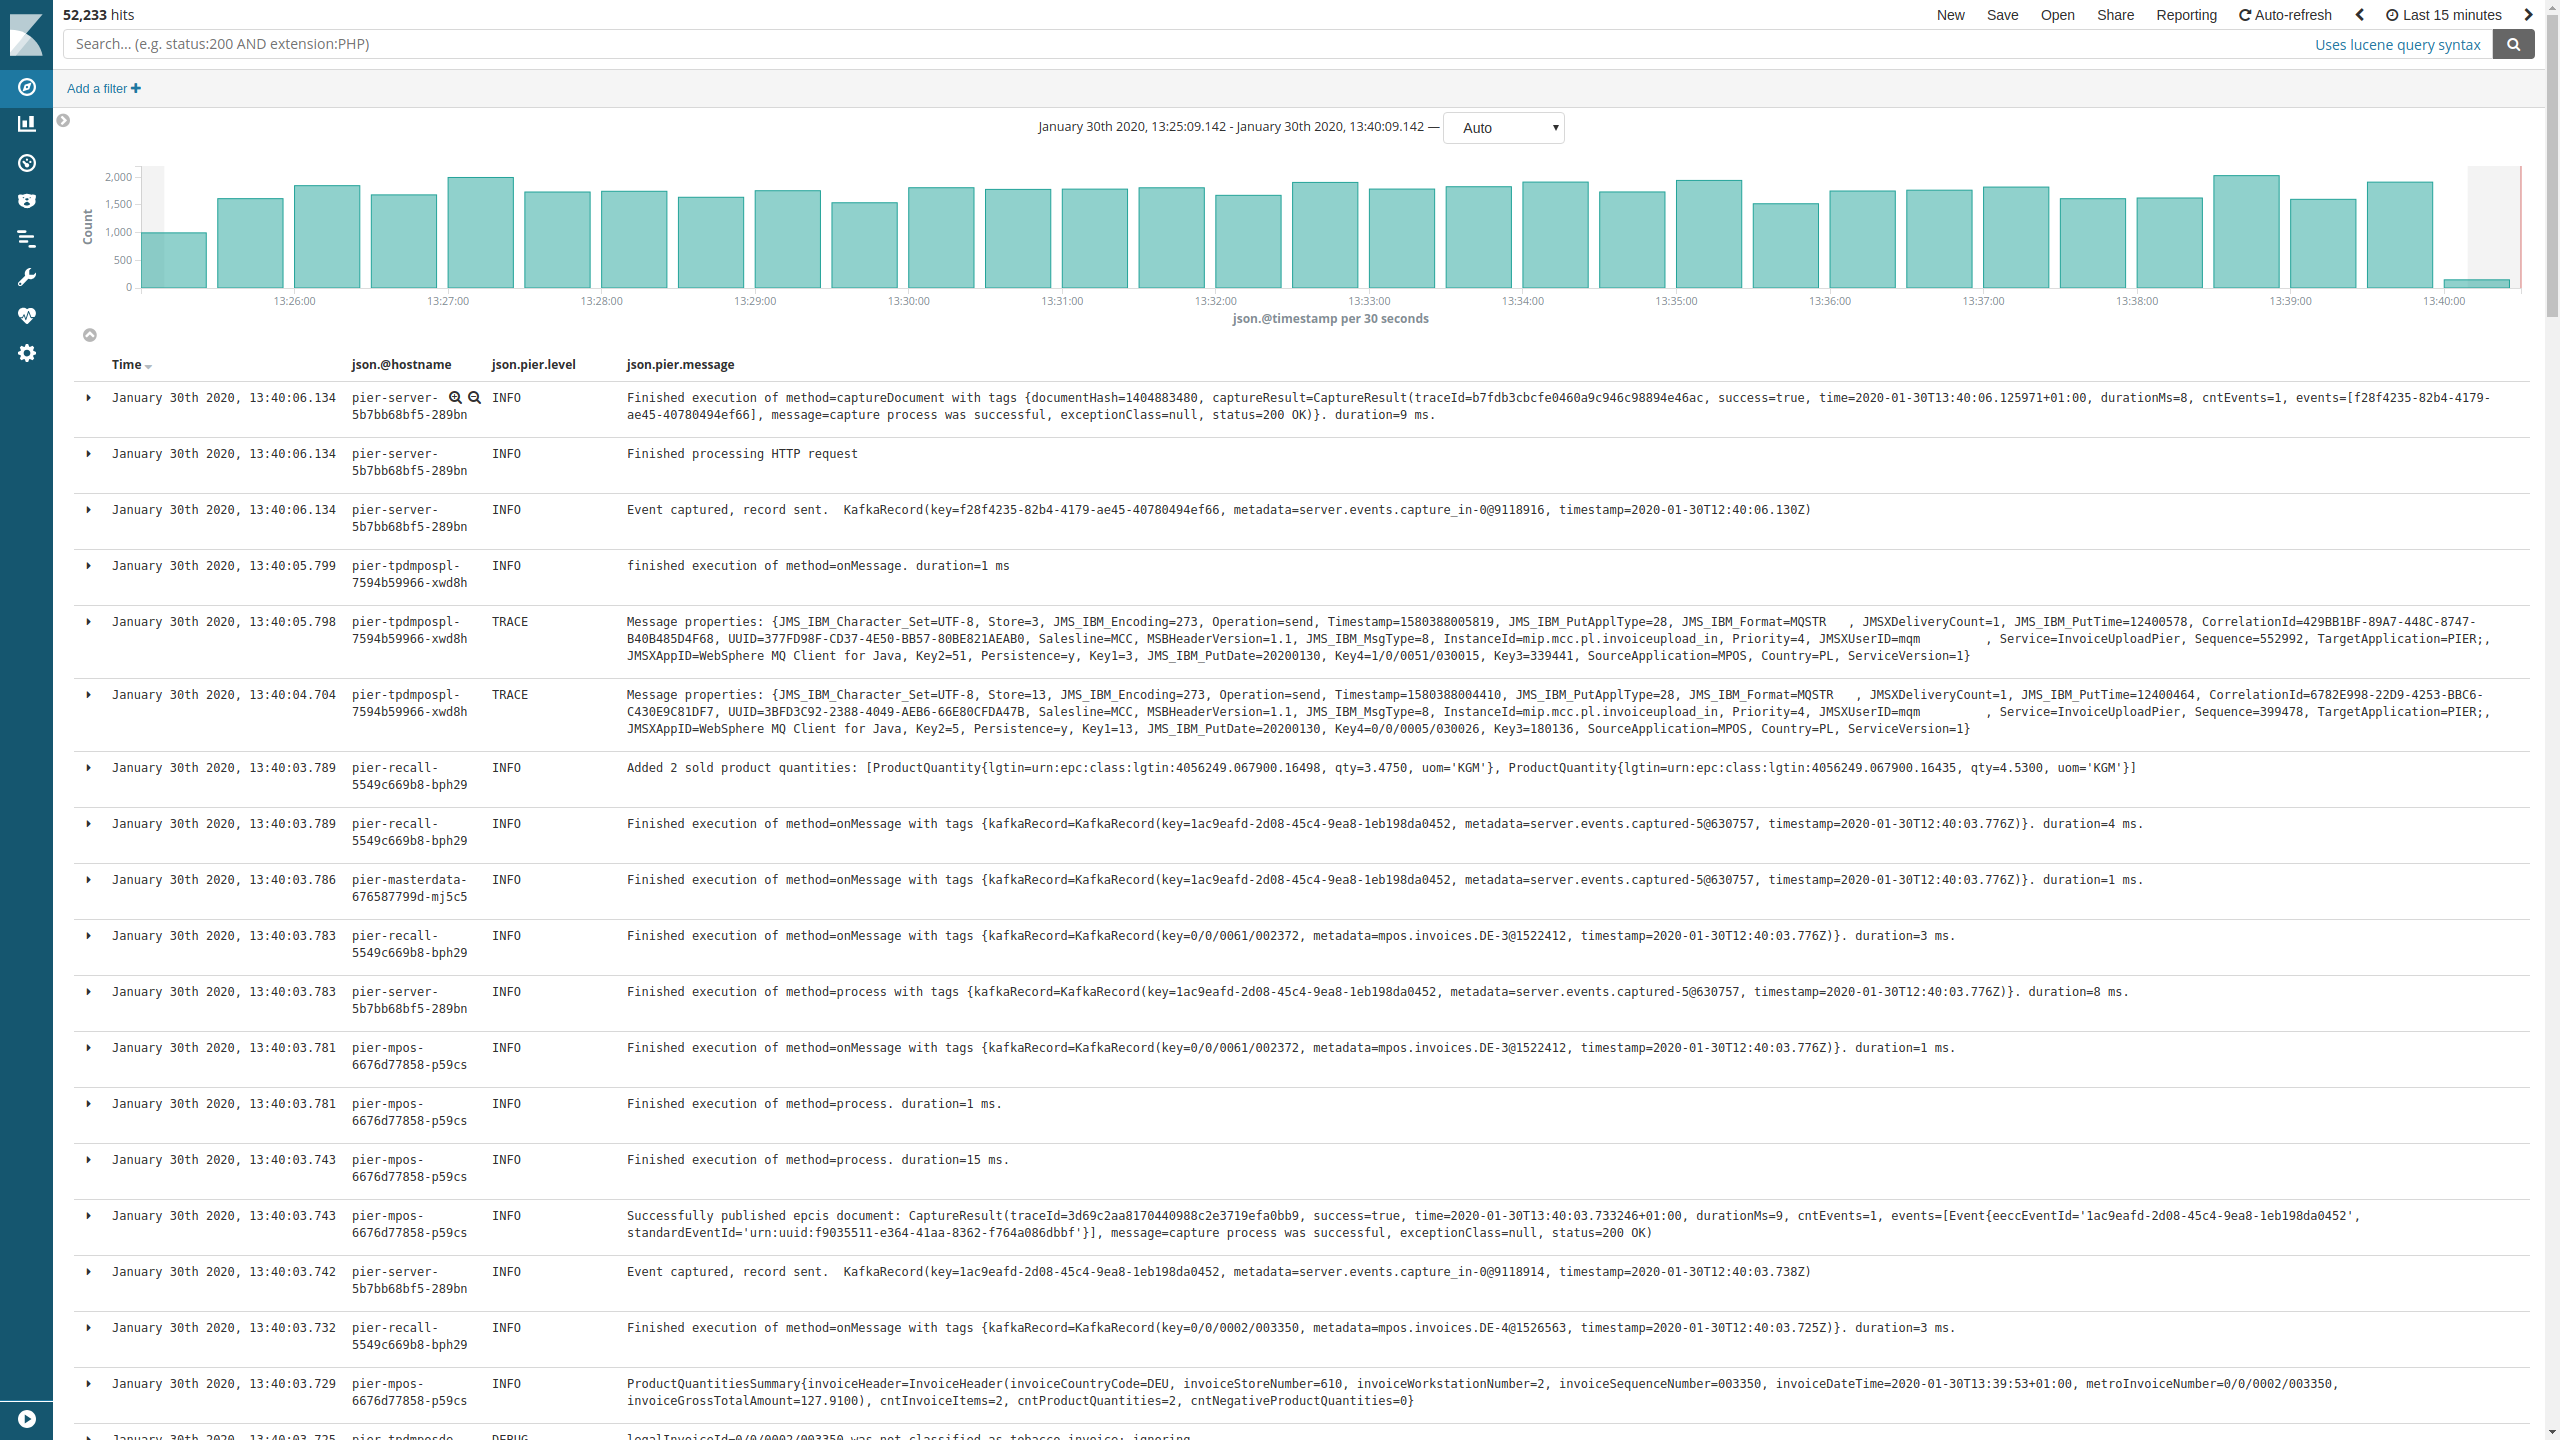This screenshot has height=1440, width=2560.
Task: Click Add a filter
Action: click(103, 88)
